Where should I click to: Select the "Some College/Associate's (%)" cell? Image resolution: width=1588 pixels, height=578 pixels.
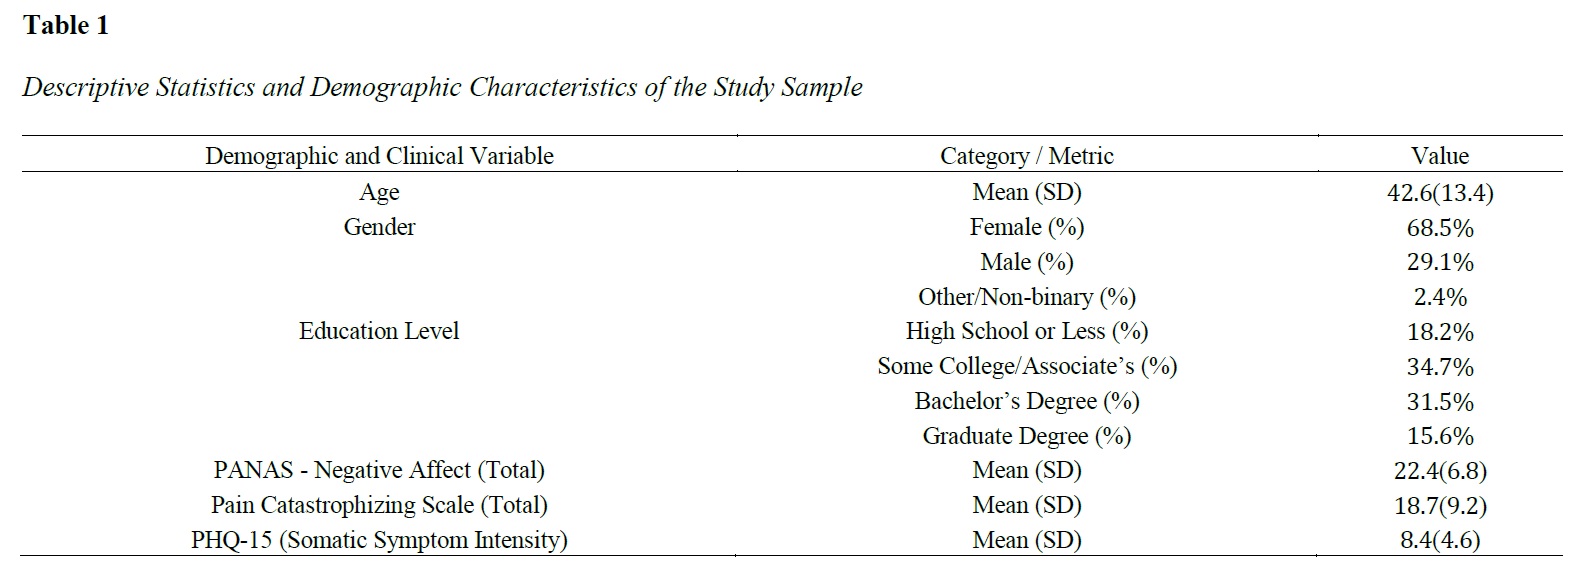coord(1026,366)
